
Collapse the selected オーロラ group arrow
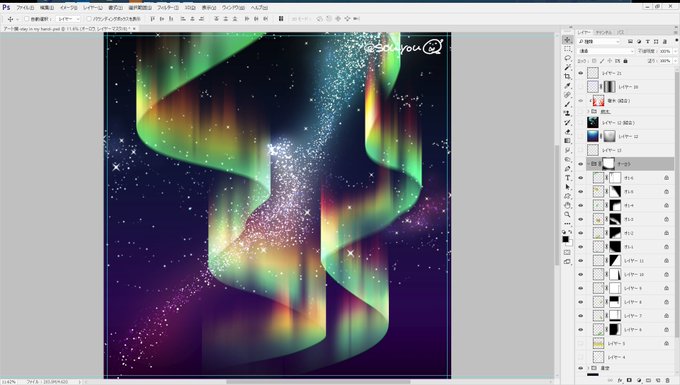(589, 164)
